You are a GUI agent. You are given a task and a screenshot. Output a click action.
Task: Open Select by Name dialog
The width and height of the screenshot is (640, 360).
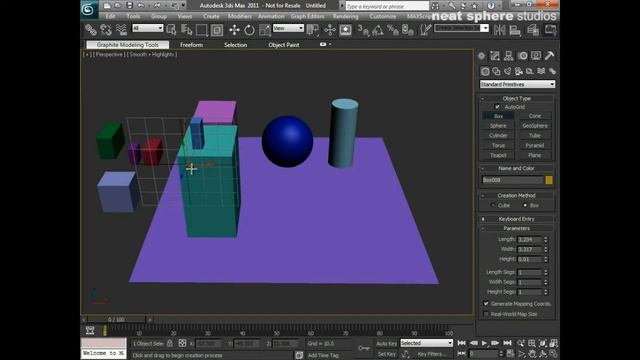coord(187,30)
